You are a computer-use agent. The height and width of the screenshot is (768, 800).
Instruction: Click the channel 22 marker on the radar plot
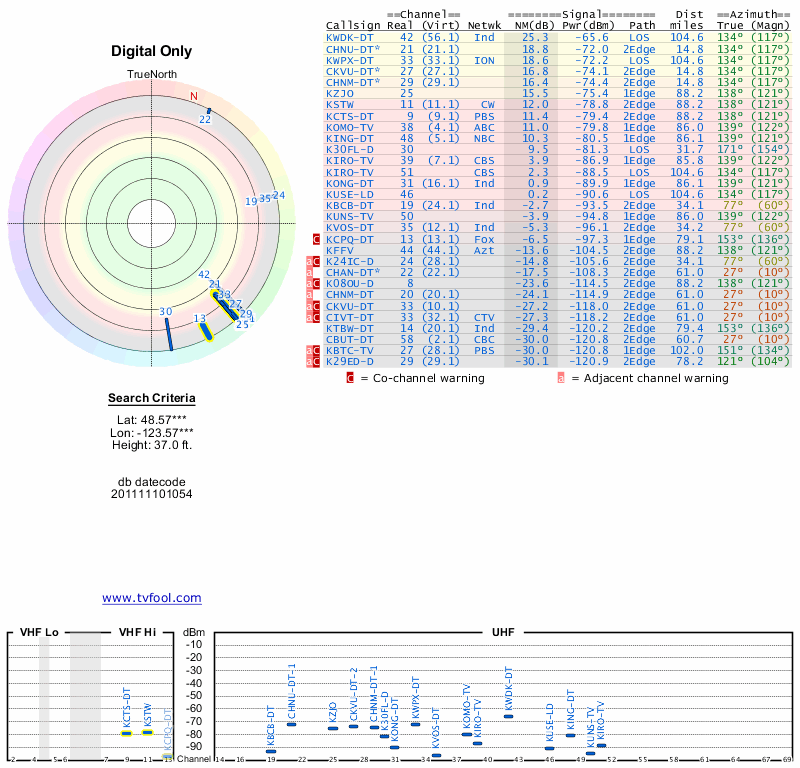pos(209,111)
